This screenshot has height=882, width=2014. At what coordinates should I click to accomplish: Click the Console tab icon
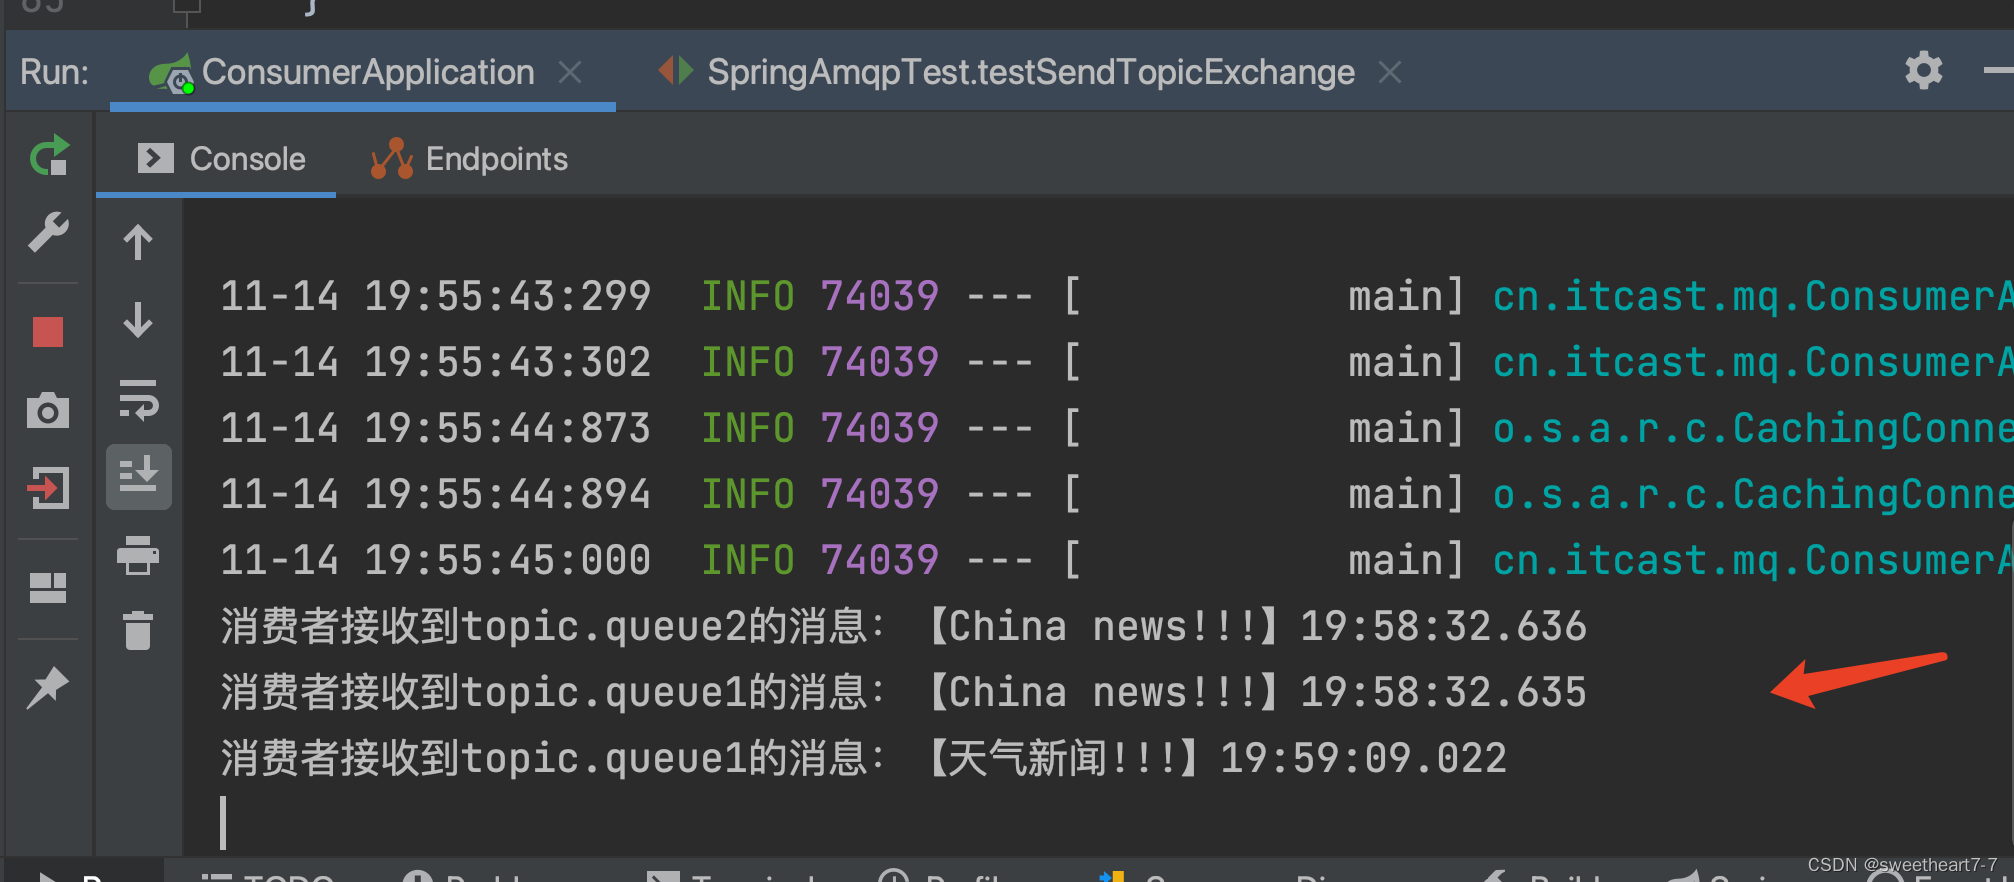pos(155,158)
